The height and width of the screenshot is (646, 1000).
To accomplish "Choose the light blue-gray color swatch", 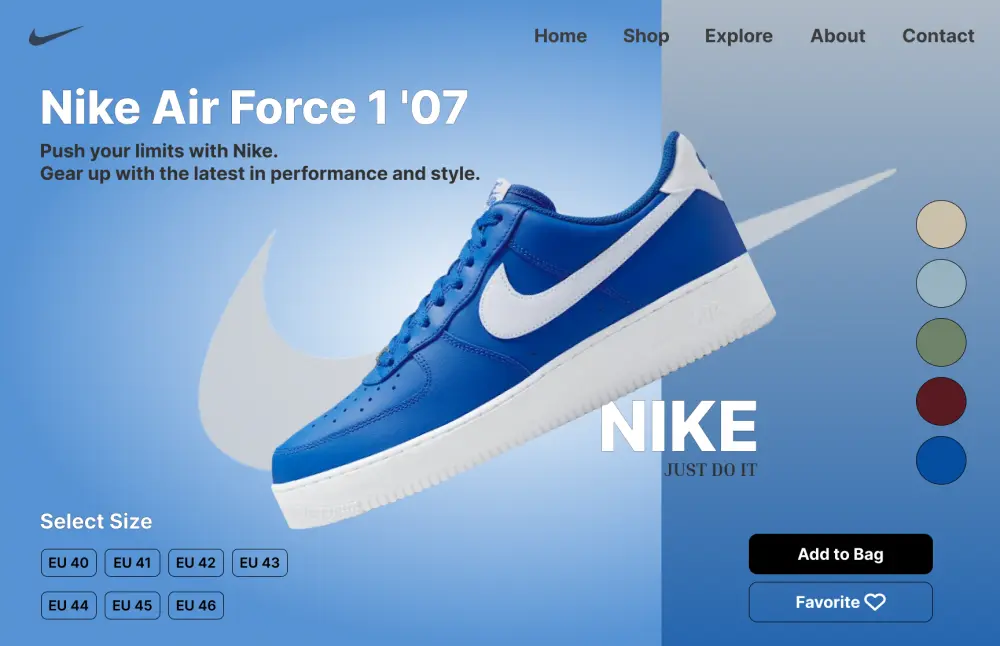I will [941, 283].
